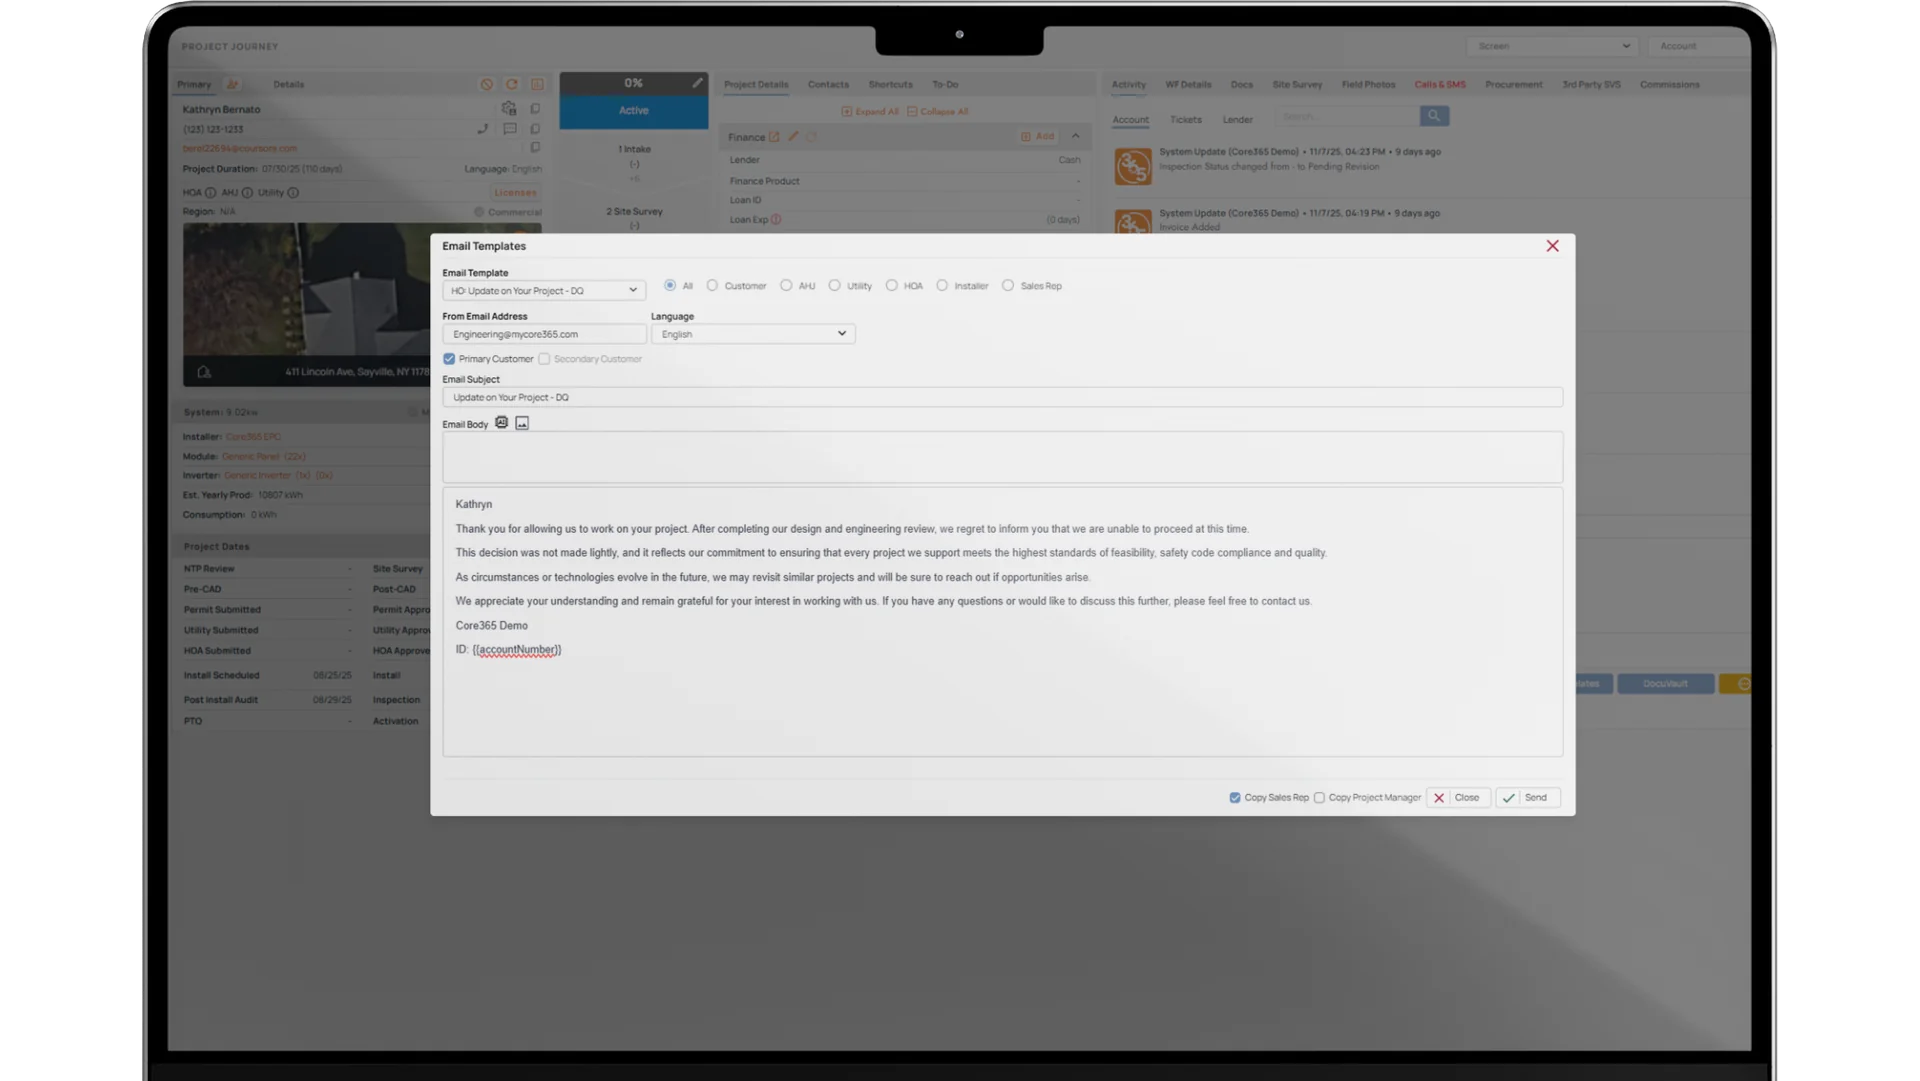The image size is (1920, 1081).
Task: Open the first System Update 365 avatar icon
Action: [x=1133, y=166]
